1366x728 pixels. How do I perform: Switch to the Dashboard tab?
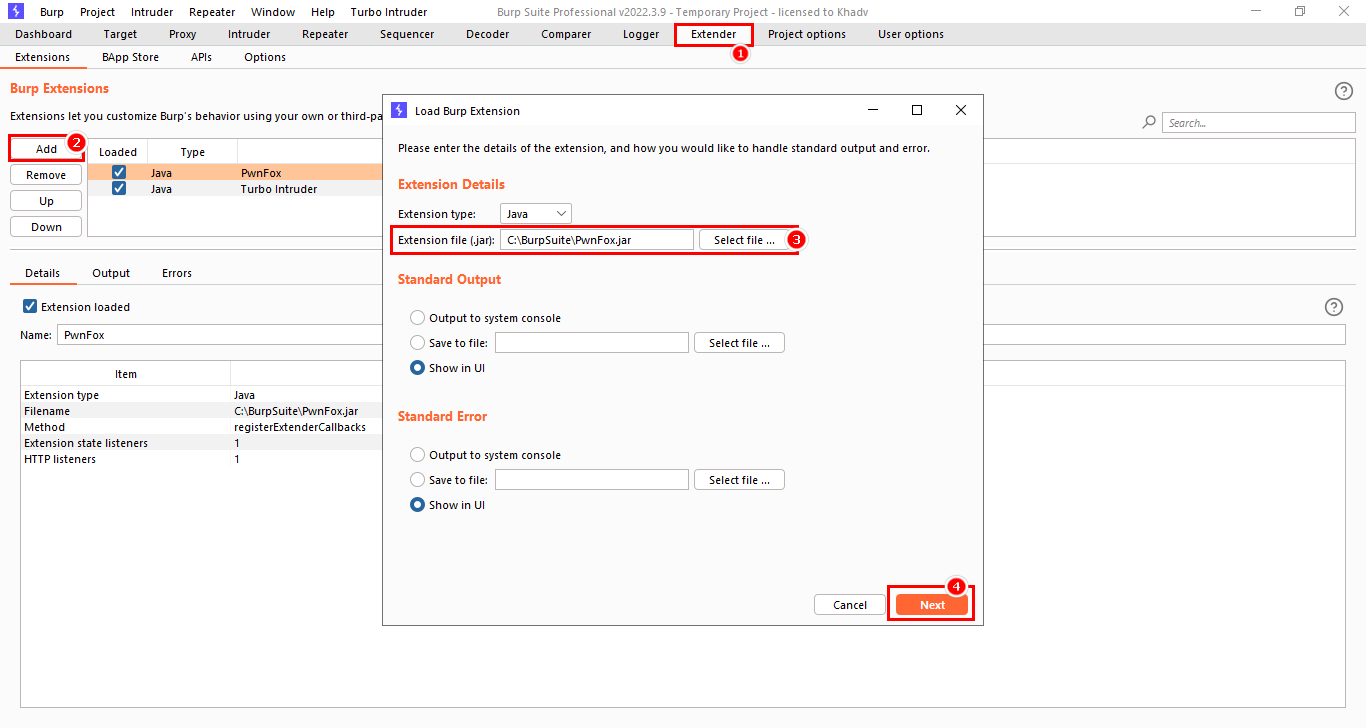pos(44,34)
